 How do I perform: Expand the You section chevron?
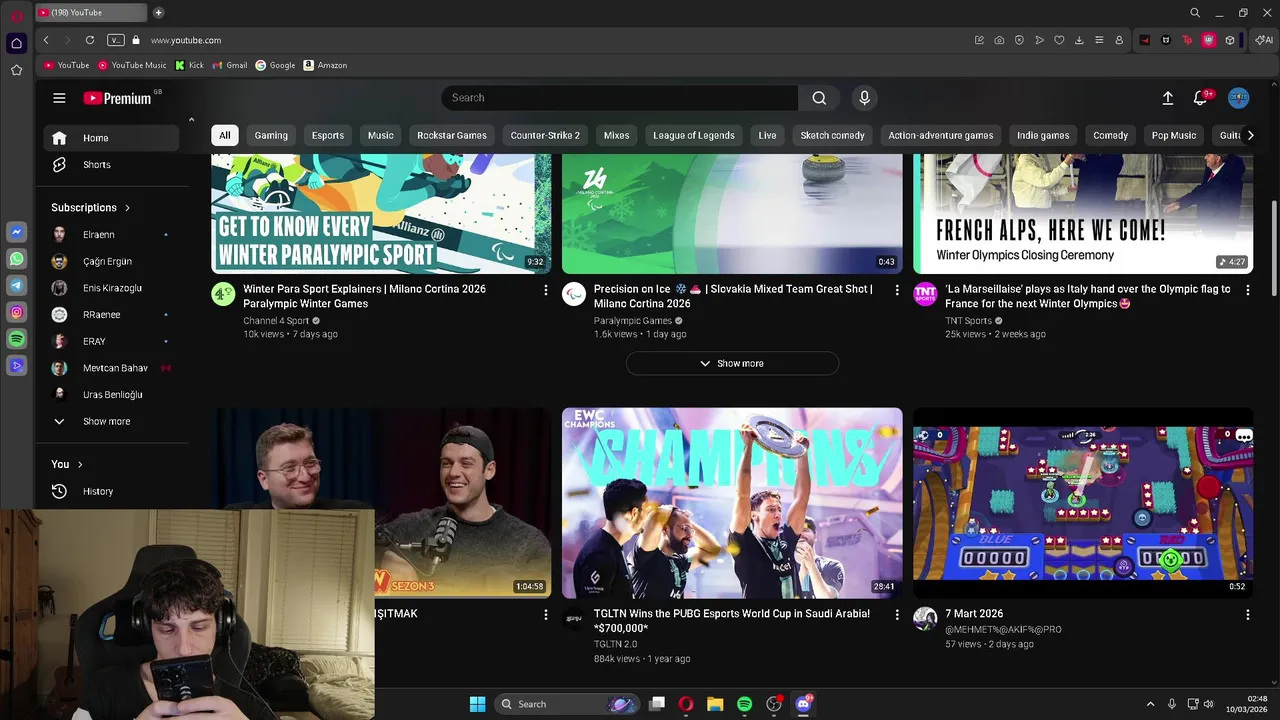click(x=80, y=465)
